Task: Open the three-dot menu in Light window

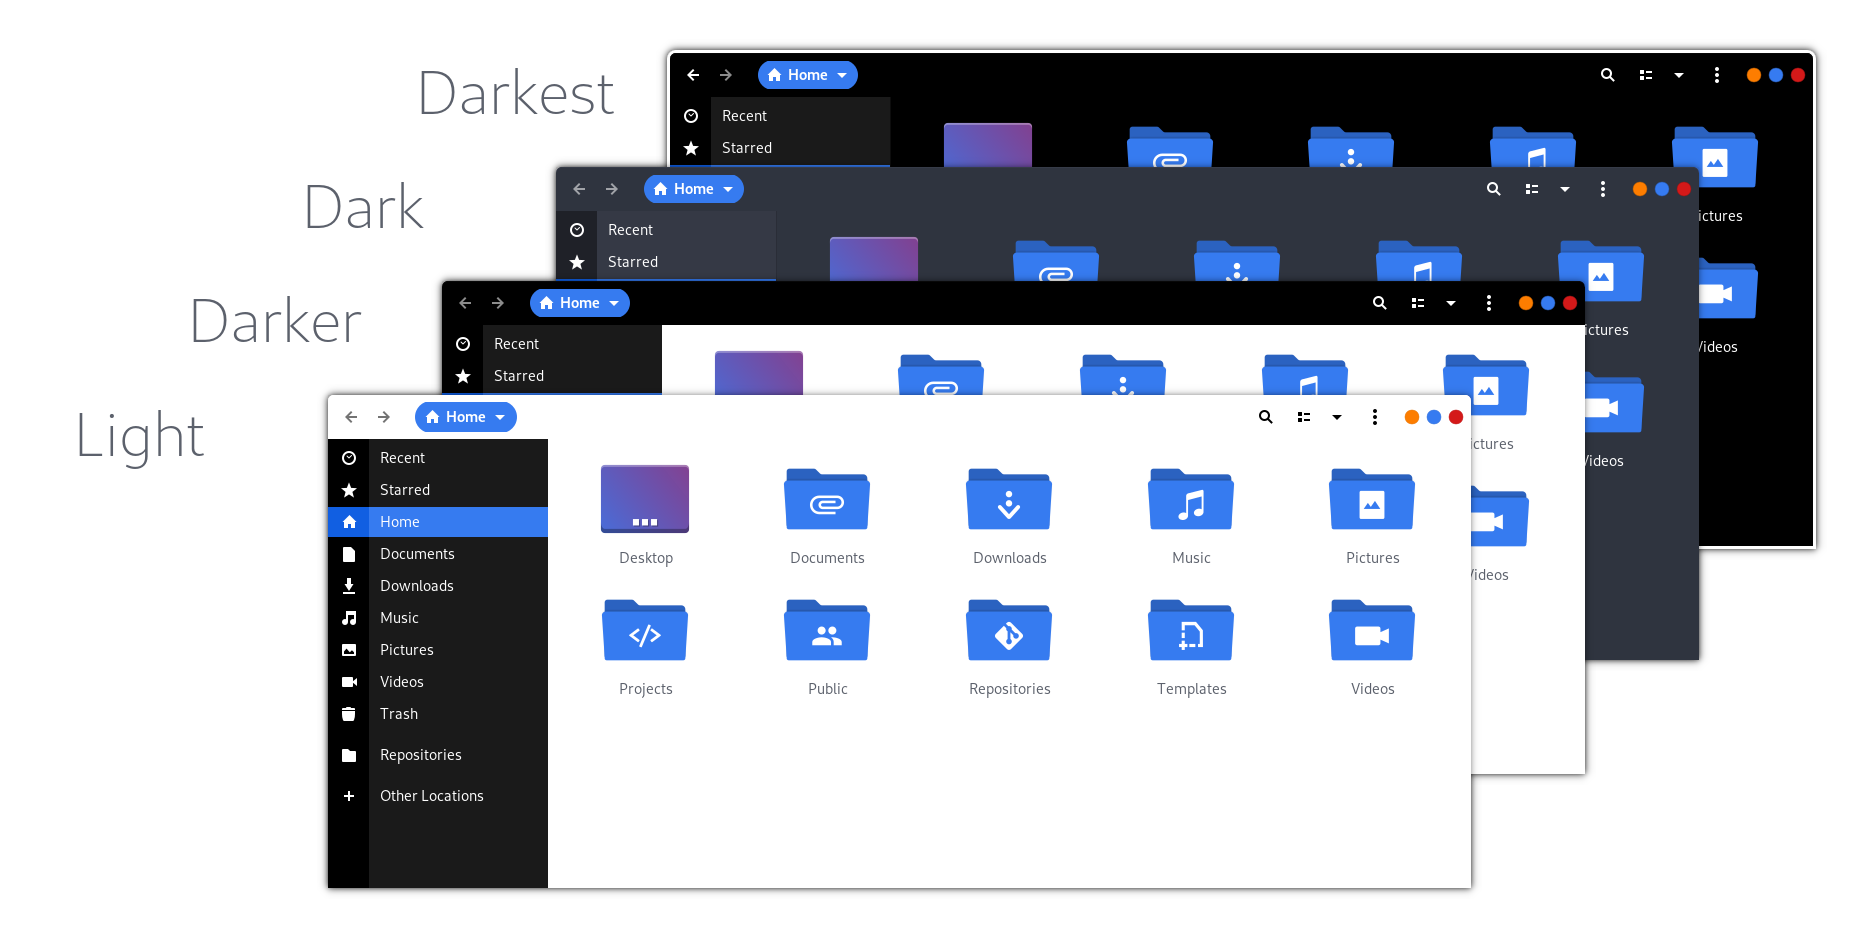Action: tap(1375, 417)
